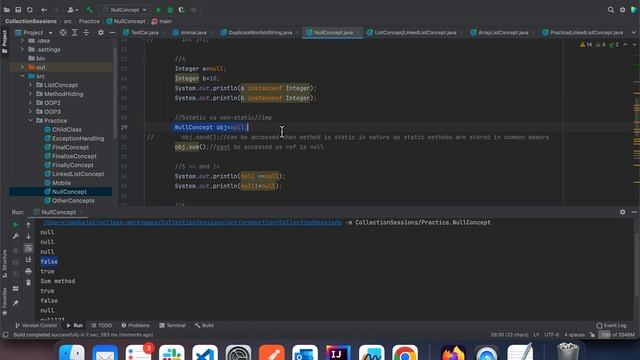
Task: Rerun NullConcept in Run panel
Action: click(16, 225)
